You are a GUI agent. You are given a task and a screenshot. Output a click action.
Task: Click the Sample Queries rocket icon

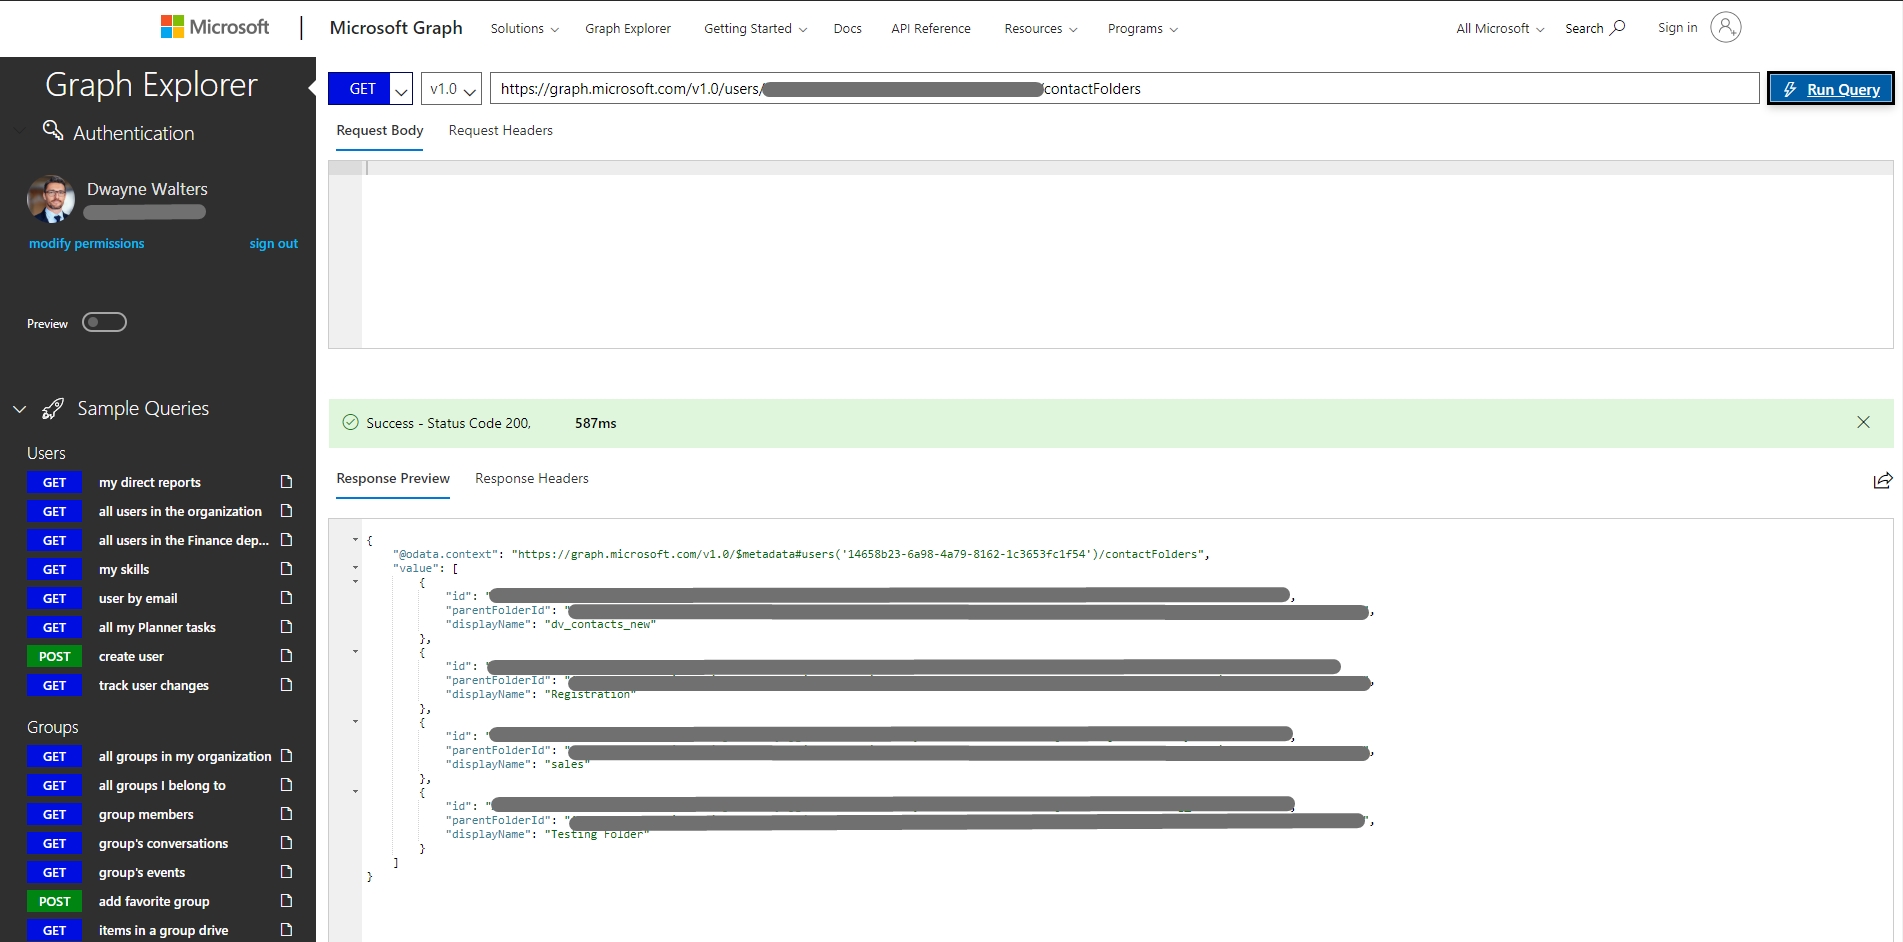53,409
